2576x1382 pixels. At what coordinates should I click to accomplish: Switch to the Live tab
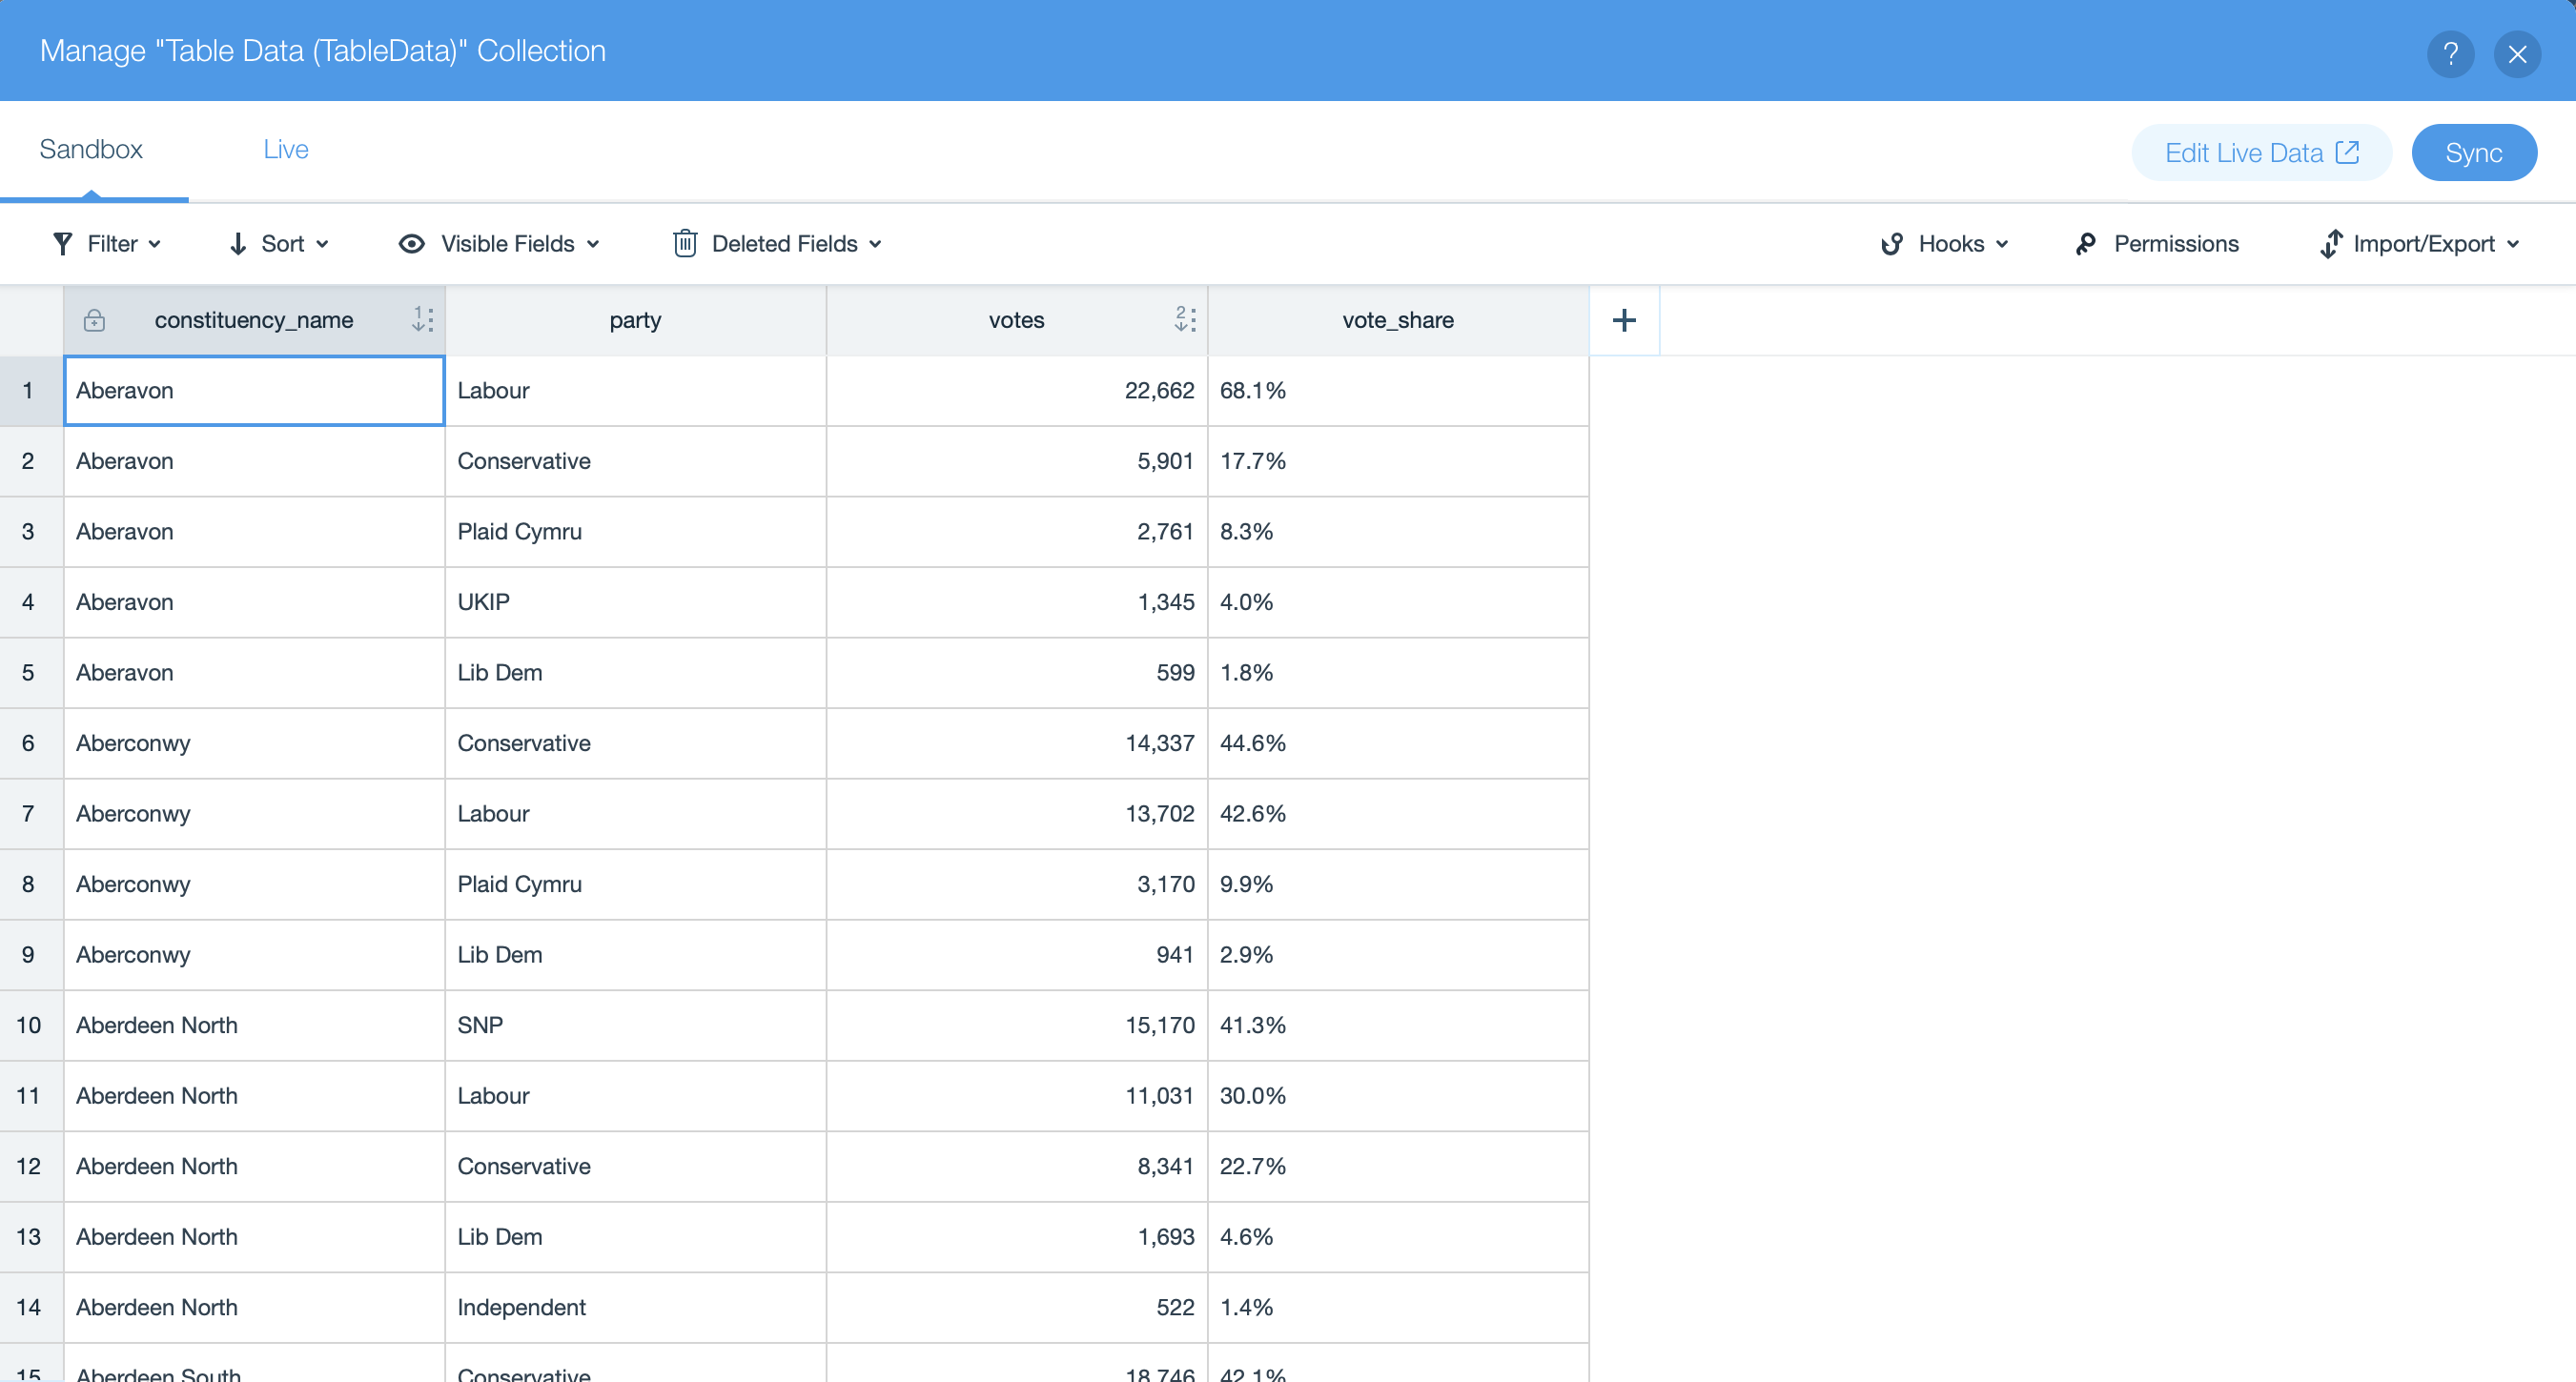[285, 149]
